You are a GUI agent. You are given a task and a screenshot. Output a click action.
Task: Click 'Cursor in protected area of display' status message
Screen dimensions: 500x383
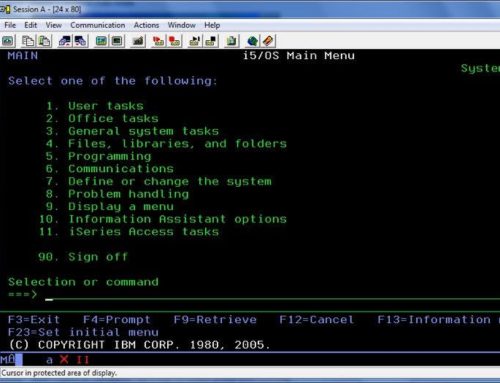pyautogui.click(x=59, y=373)
